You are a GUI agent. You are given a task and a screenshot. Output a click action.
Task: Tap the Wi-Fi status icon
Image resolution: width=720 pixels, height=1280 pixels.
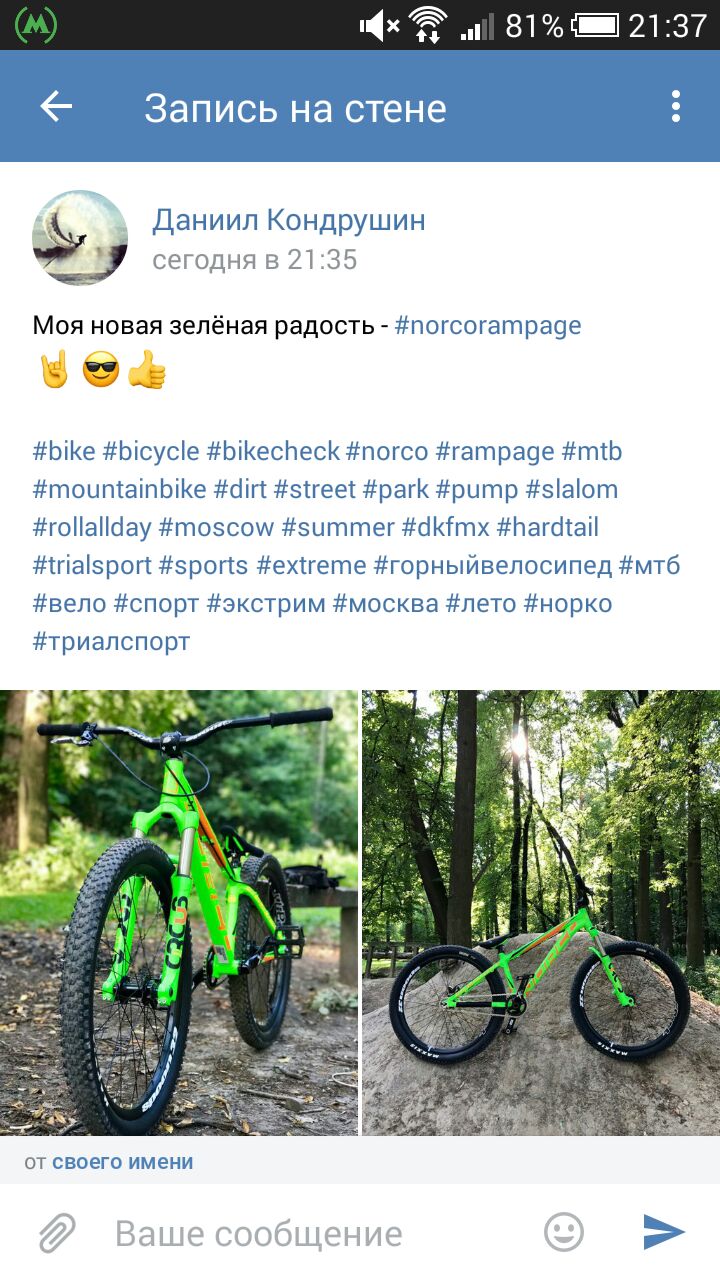point(428,25)
